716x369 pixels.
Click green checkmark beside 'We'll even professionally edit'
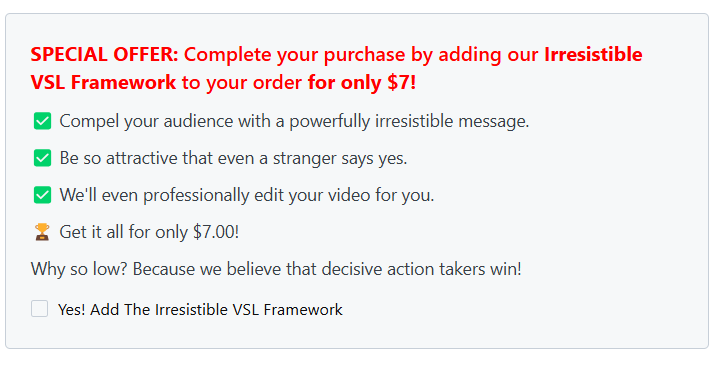click(42, 195)
